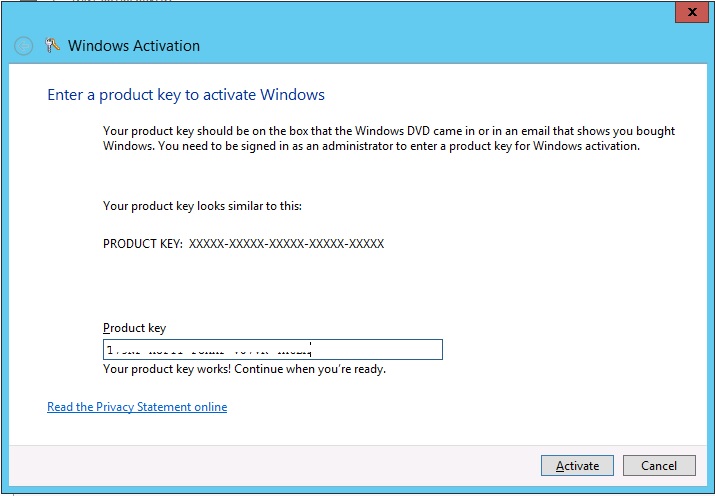Place cursor at end of entered key

coord(314,350)
